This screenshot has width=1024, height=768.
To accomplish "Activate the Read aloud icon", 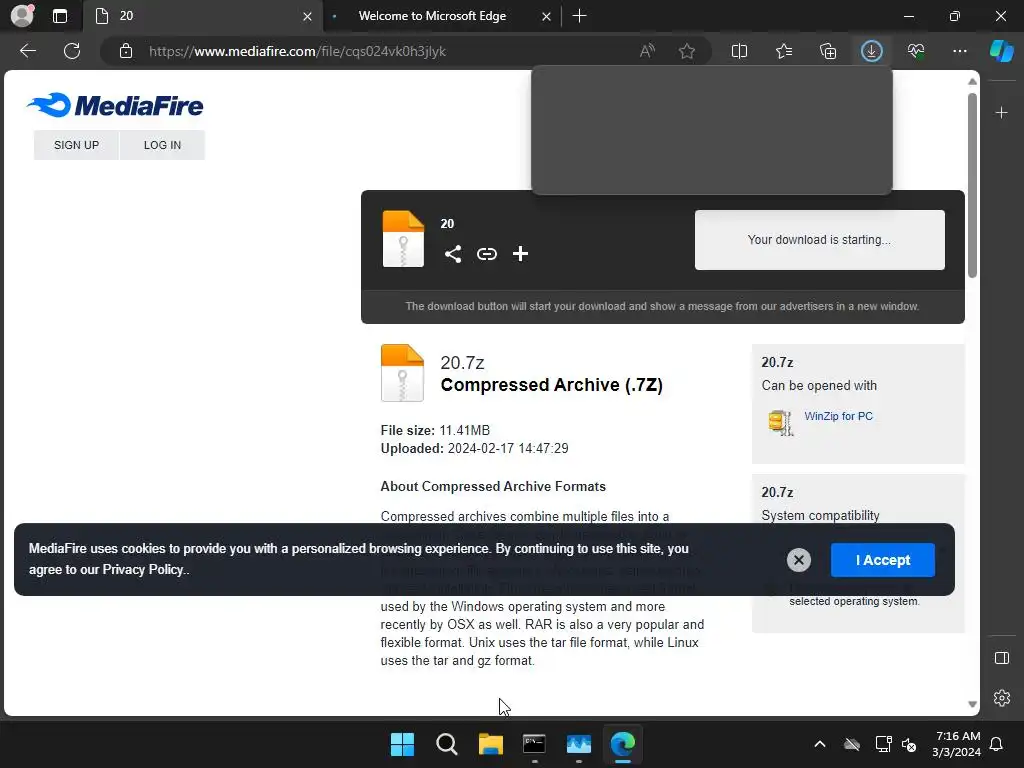I will pyautogui.click(x=647, y=51).
